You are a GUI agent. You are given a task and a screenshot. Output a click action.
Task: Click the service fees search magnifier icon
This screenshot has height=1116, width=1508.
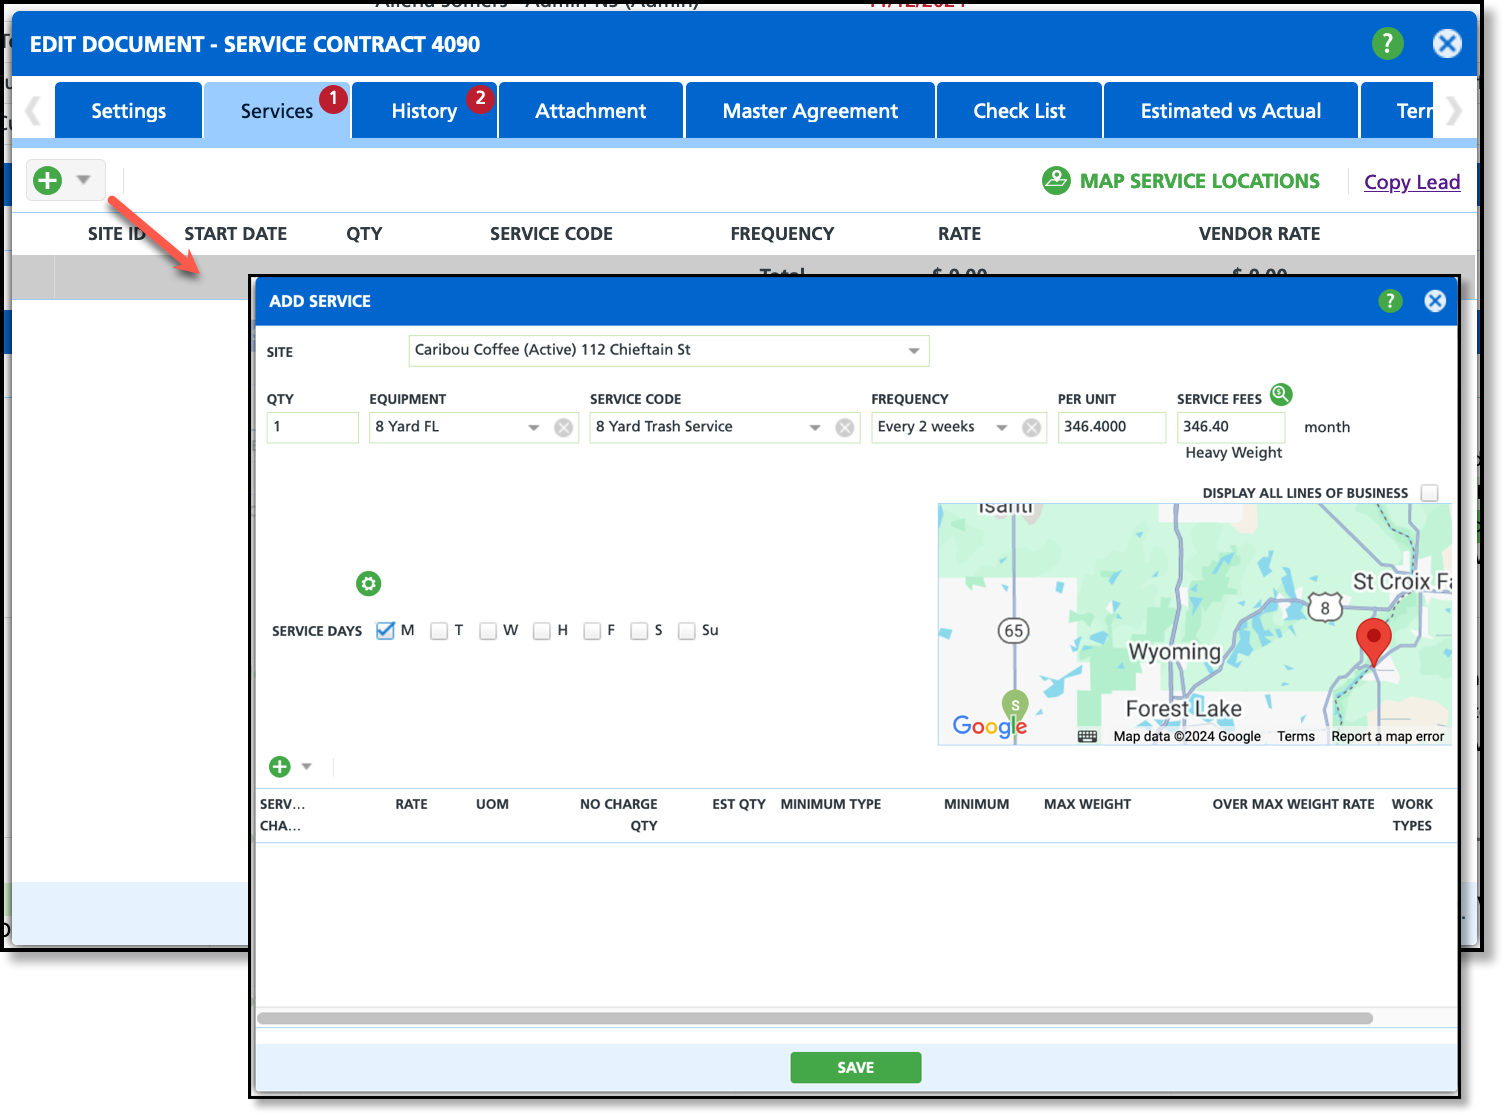[1281, 395]
